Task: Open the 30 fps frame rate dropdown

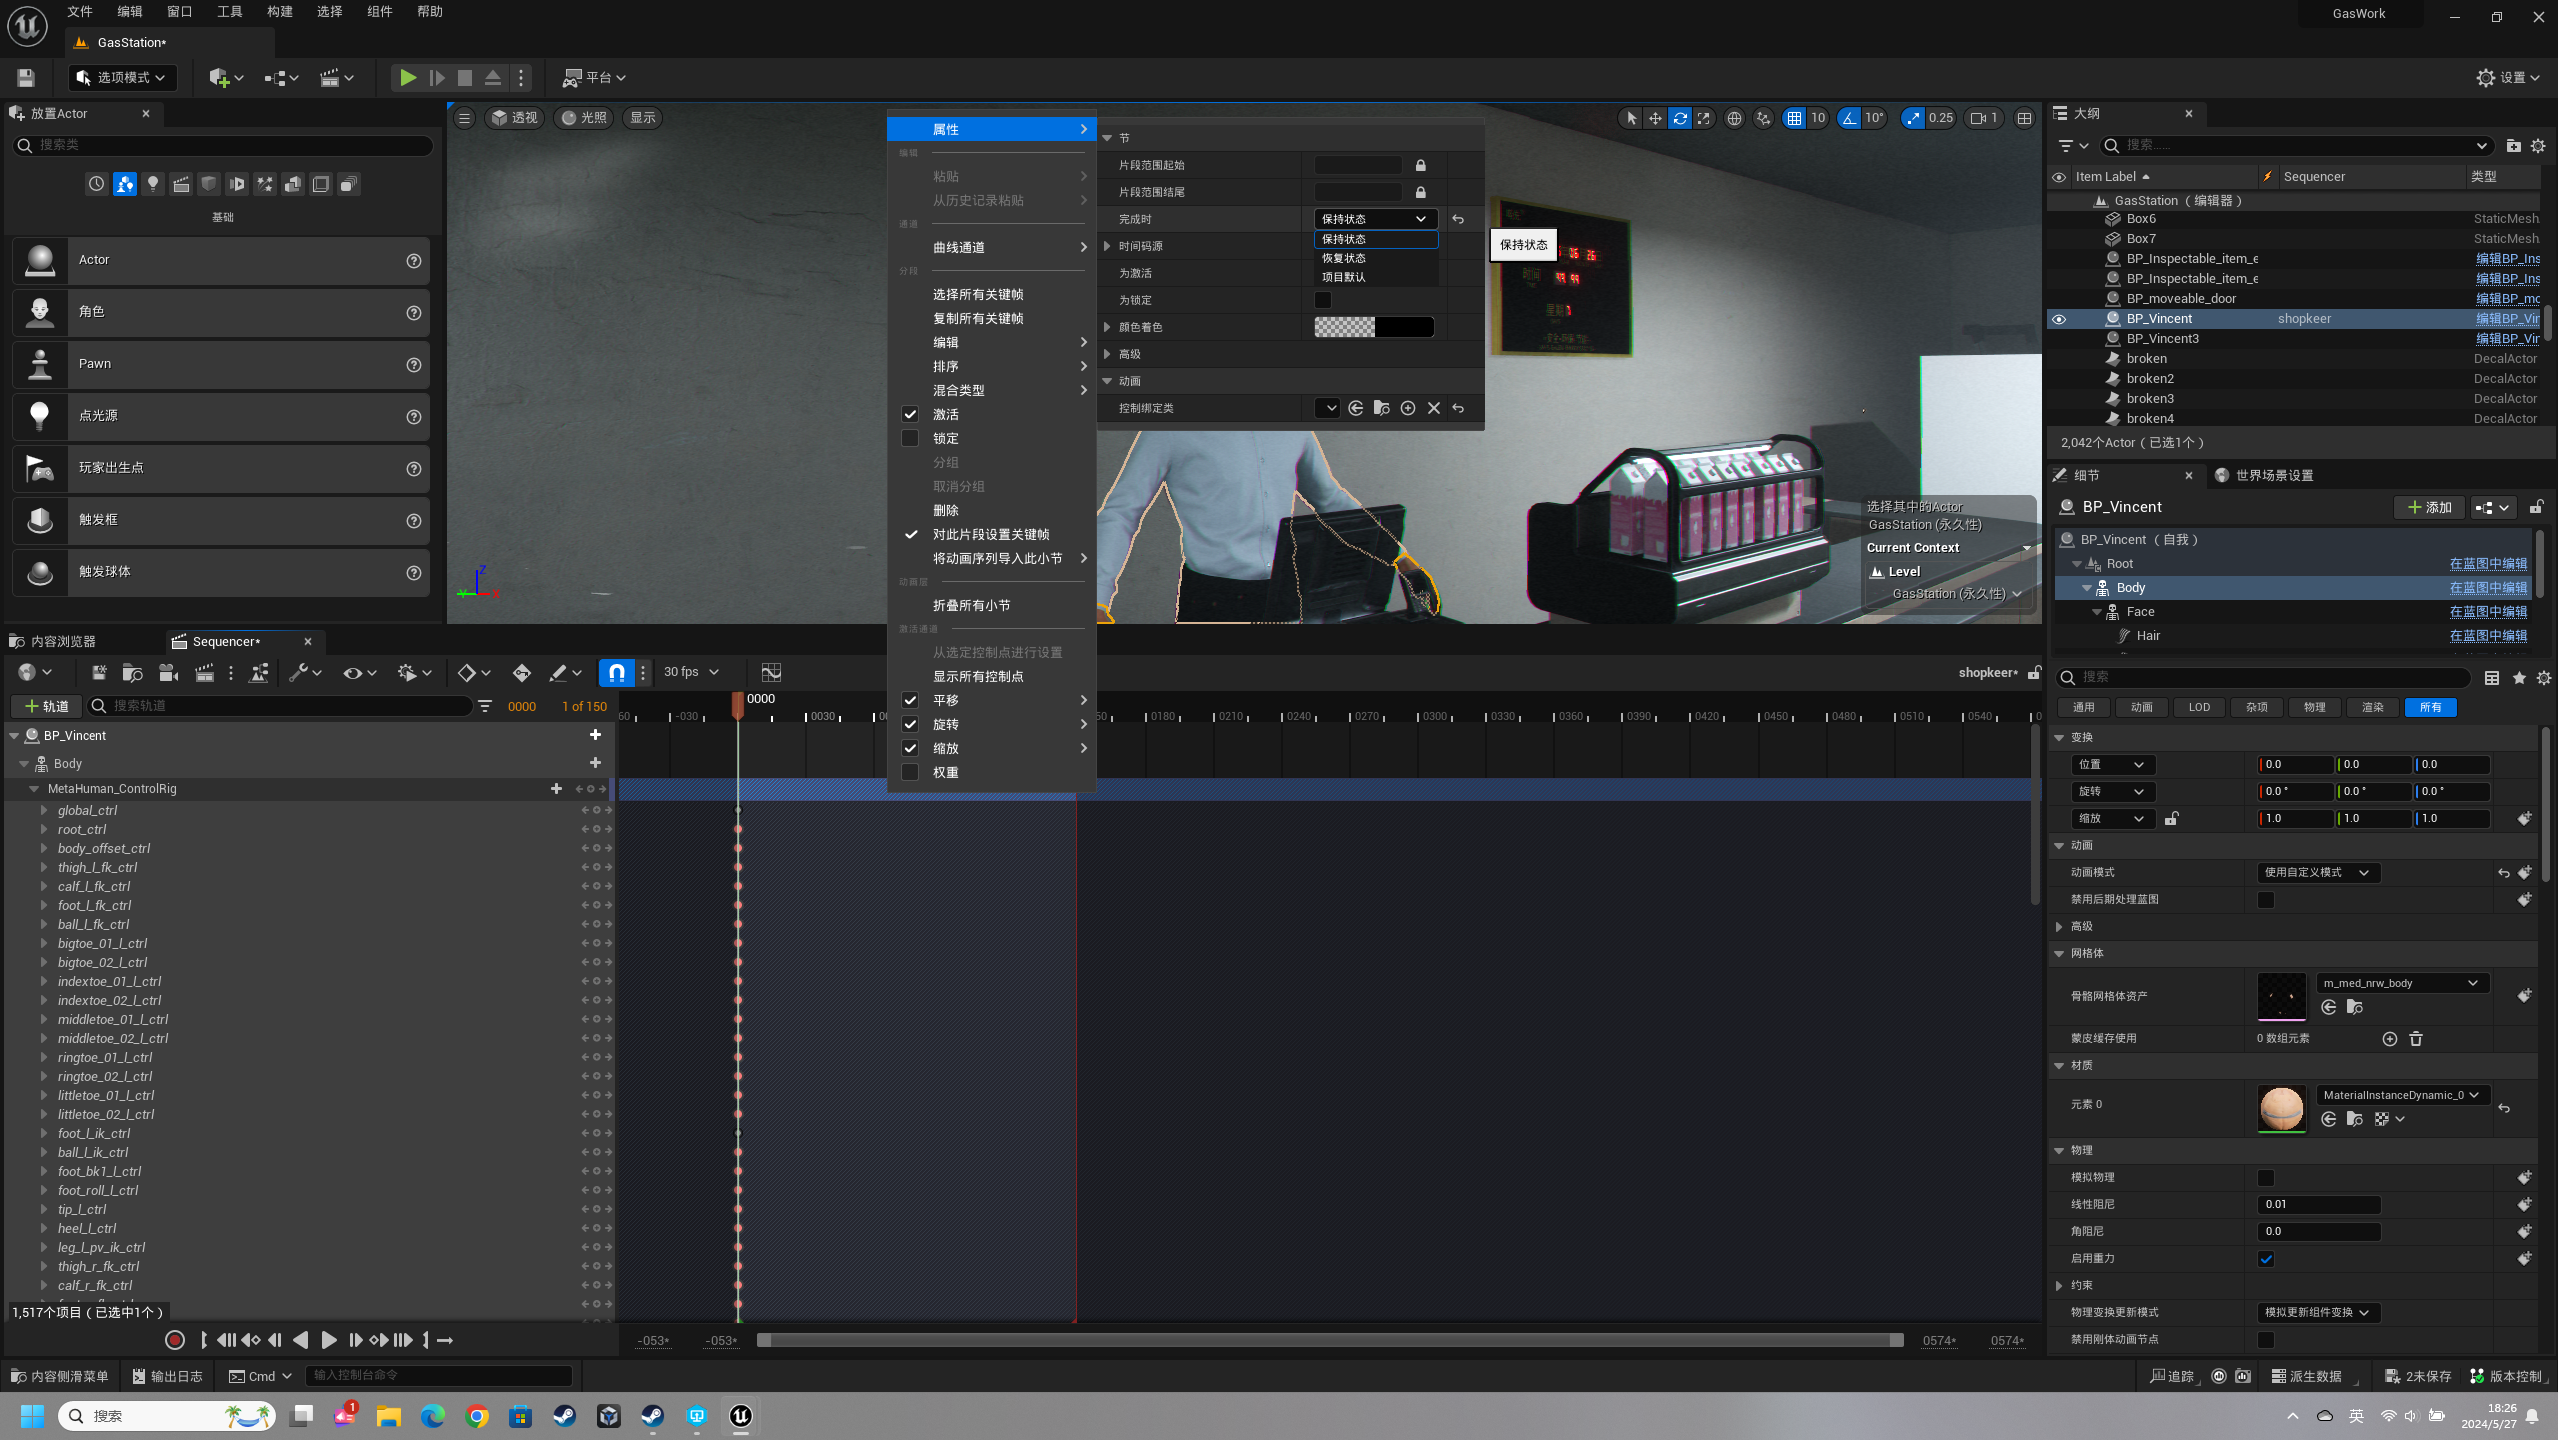Action: click(x=692, y=672)
